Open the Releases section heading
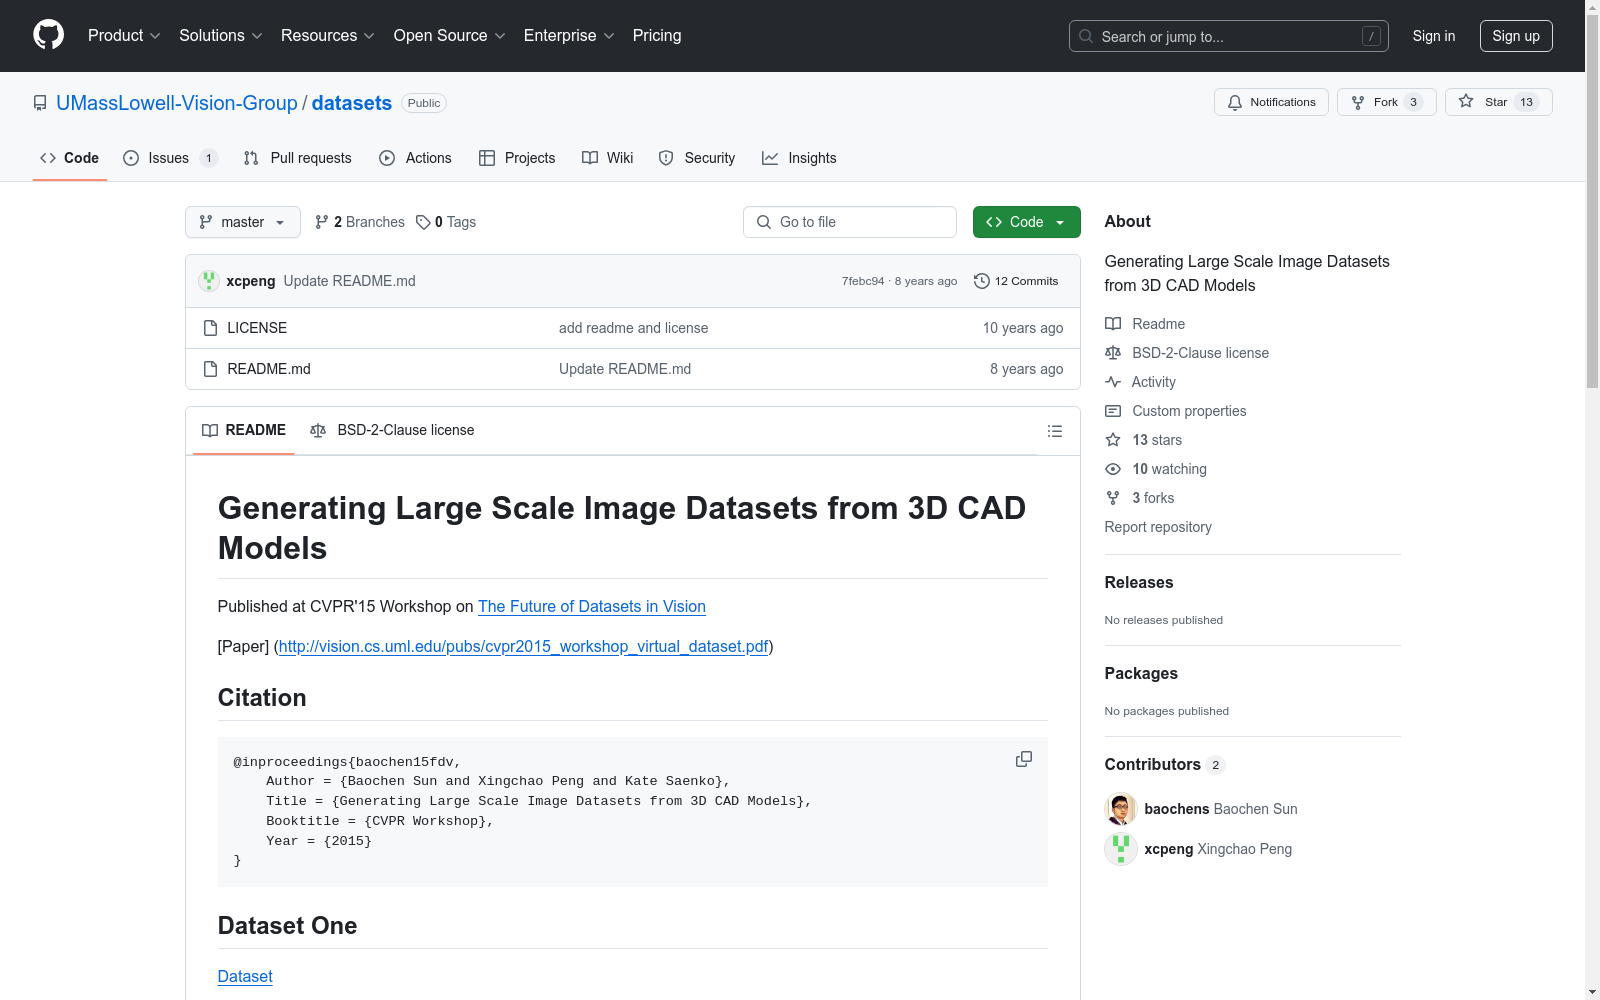Image resolution: width=1600 pixels, height=1000 pixels. (x=1139, y=582)
